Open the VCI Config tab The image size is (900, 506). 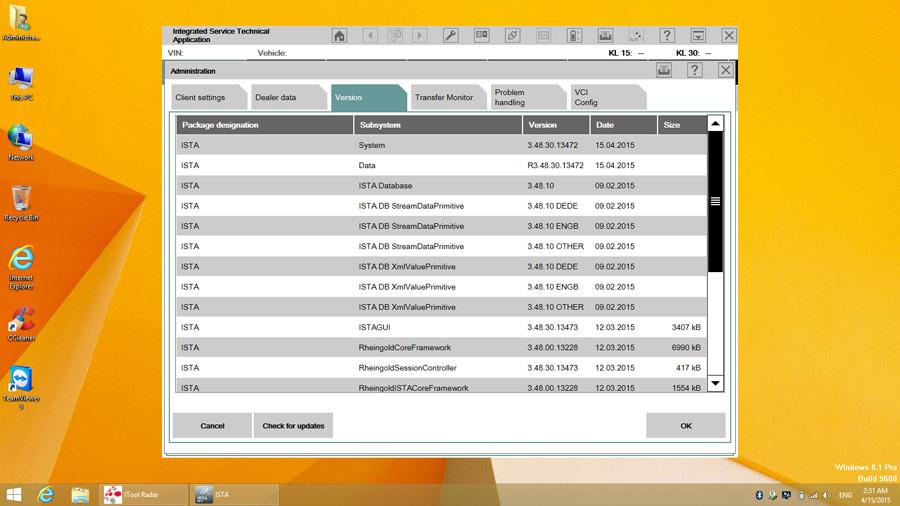pos(607,98)
